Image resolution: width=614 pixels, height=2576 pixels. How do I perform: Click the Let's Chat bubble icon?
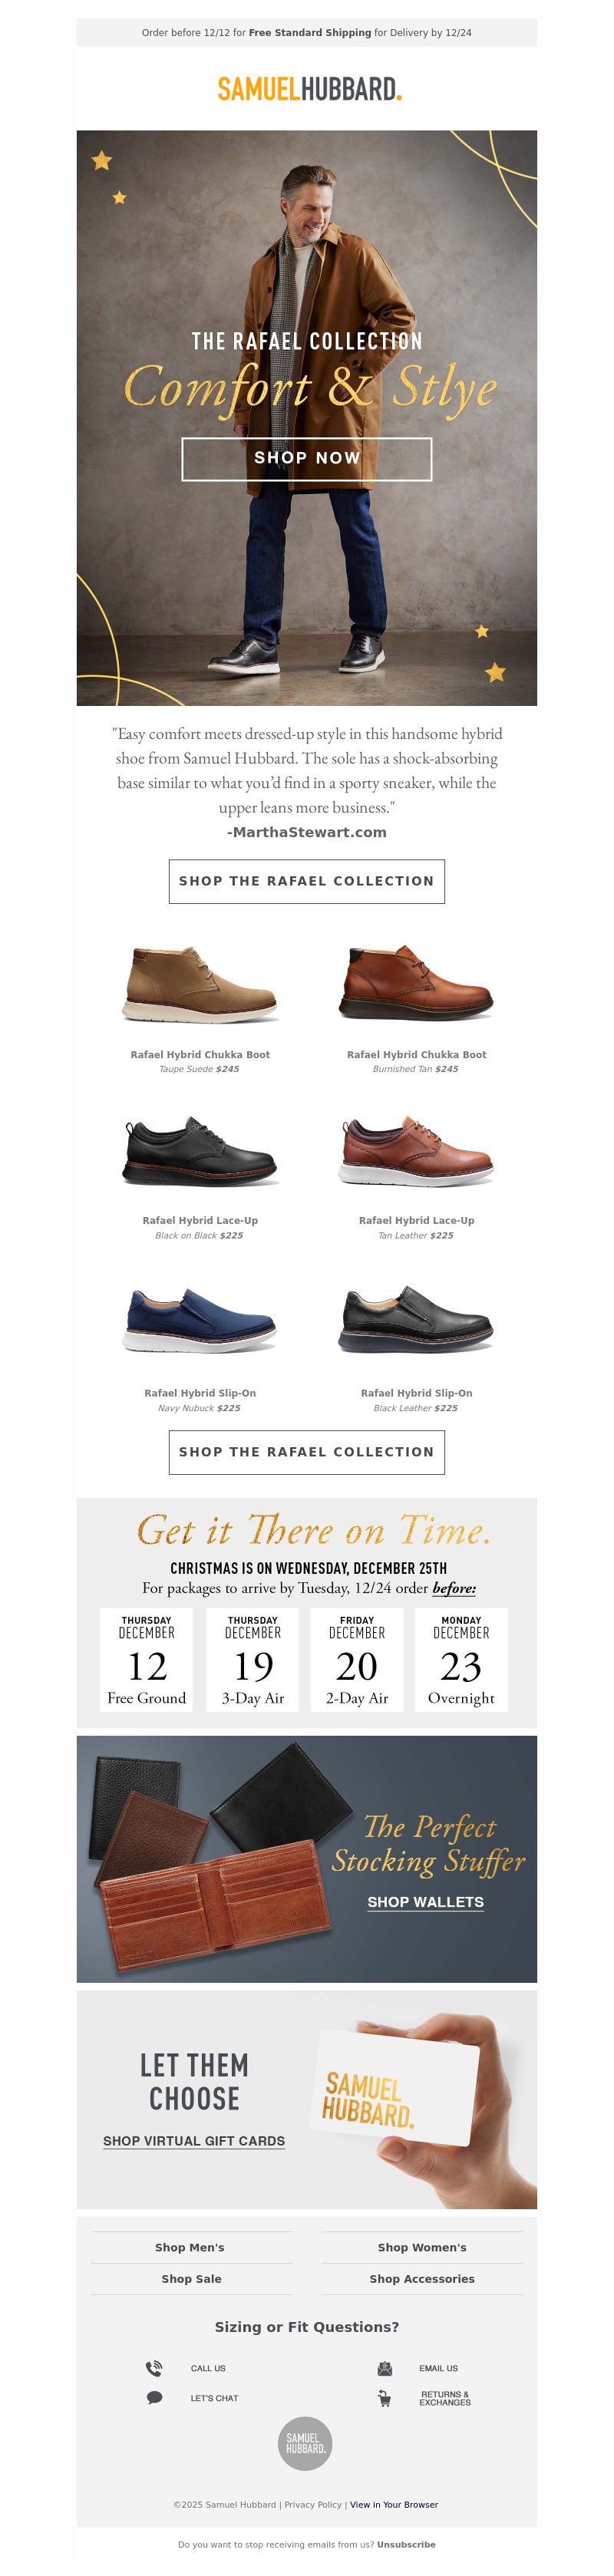tap(154, 2398)
